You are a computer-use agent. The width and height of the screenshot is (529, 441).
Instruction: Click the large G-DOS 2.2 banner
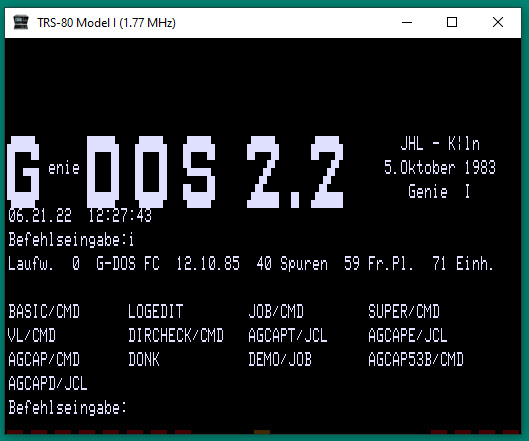coord(175,172)
